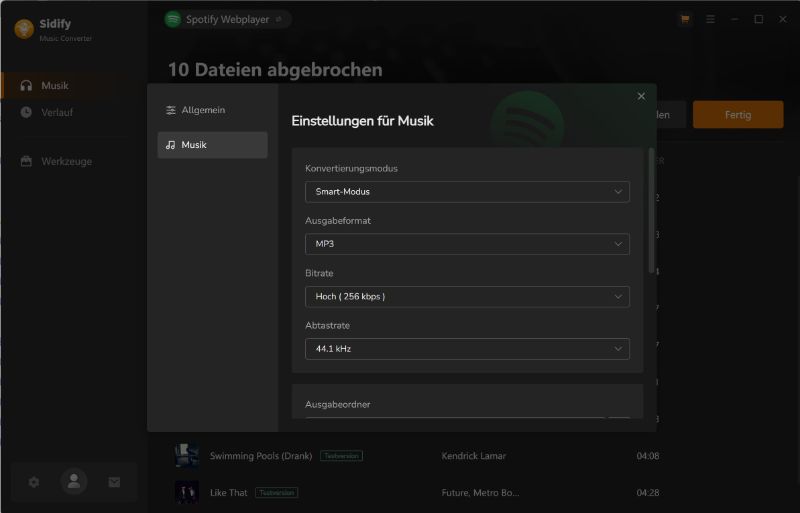Open the Allgemein settings section
Image resolution: width=800 pixels, height=513 pixels.
click(x=212, y=110)
